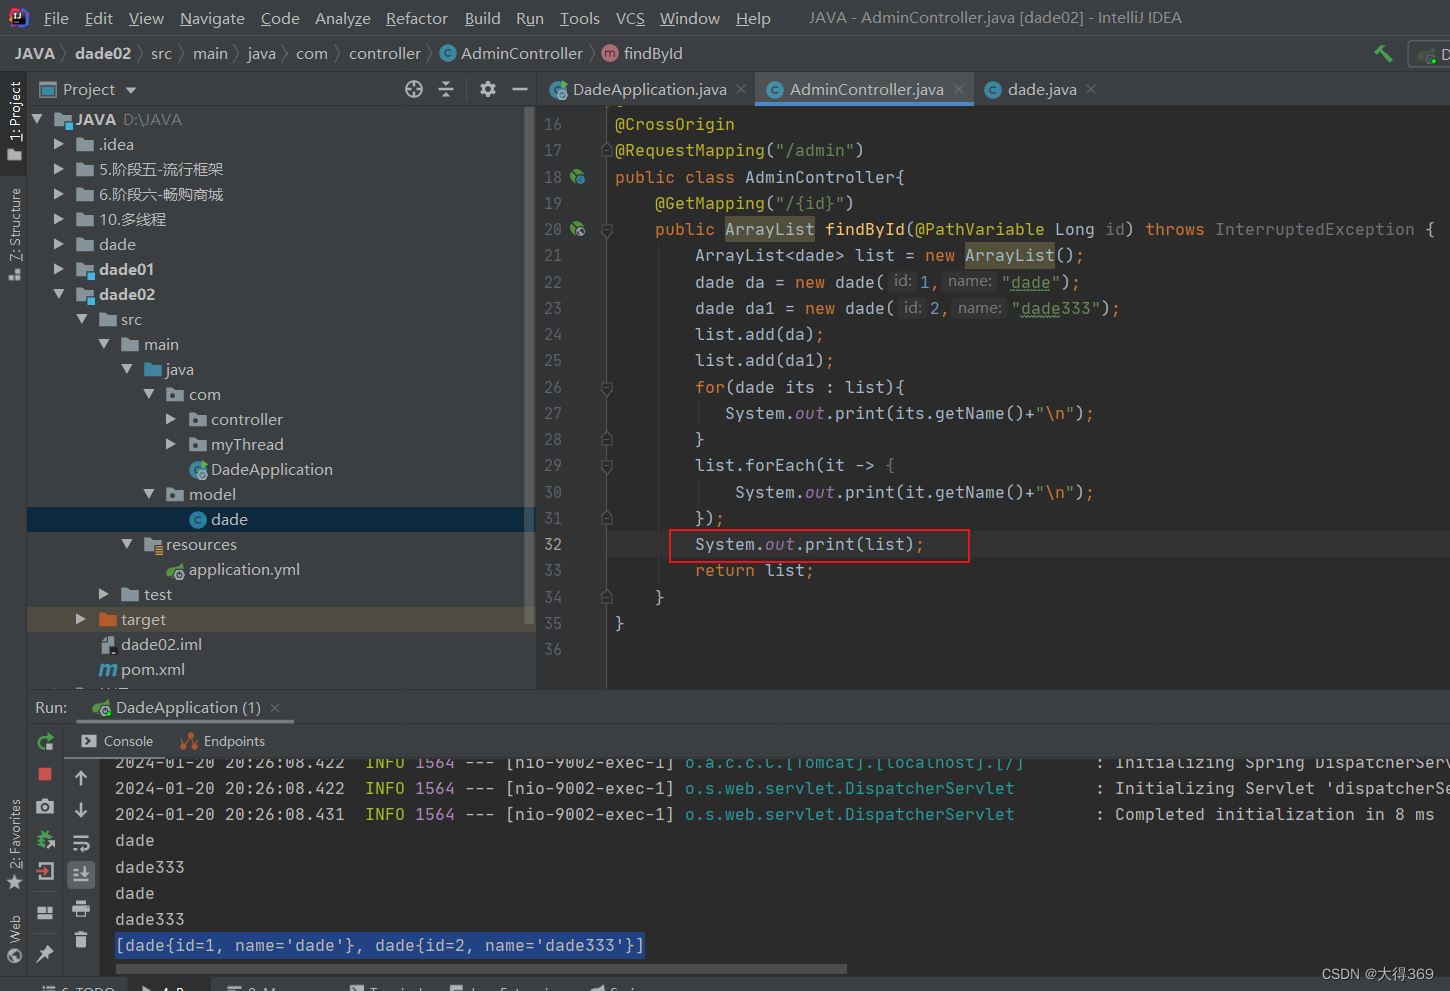Click the Build project hammer icon
The height and width of the screenshot is (991, 1450).
[x=1384, y=53]
